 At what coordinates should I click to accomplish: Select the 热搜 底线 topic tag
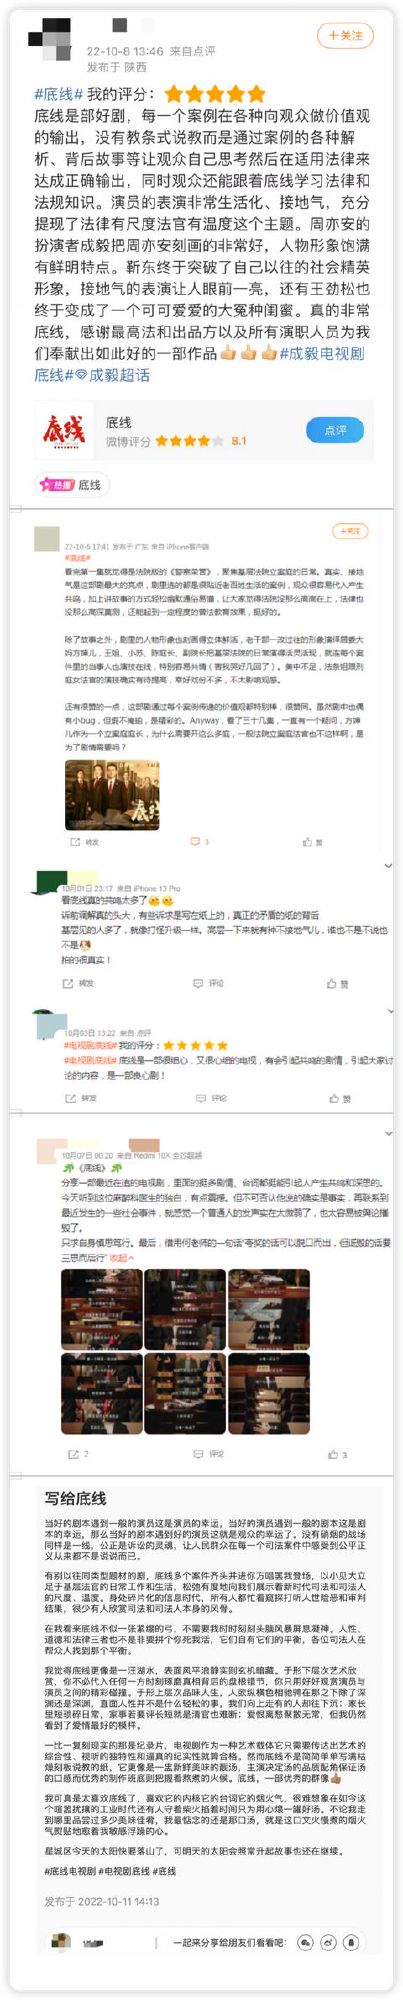coord(70,484)
